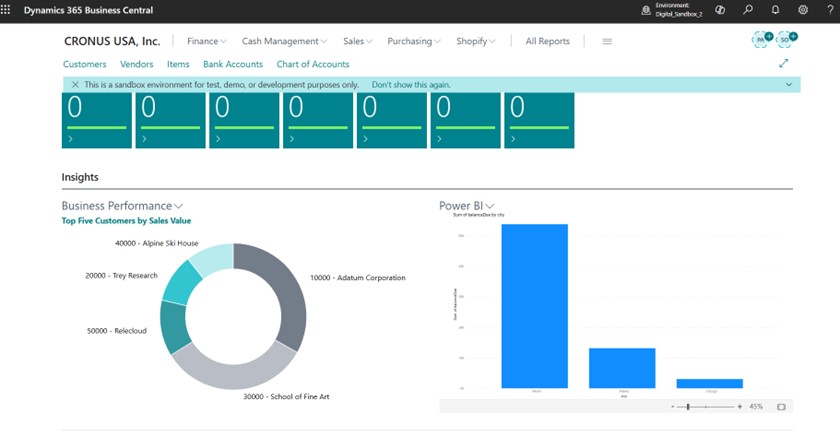Open the Vendors link
Viewport: 840px width, 437px height.
(x=137, y=64)
